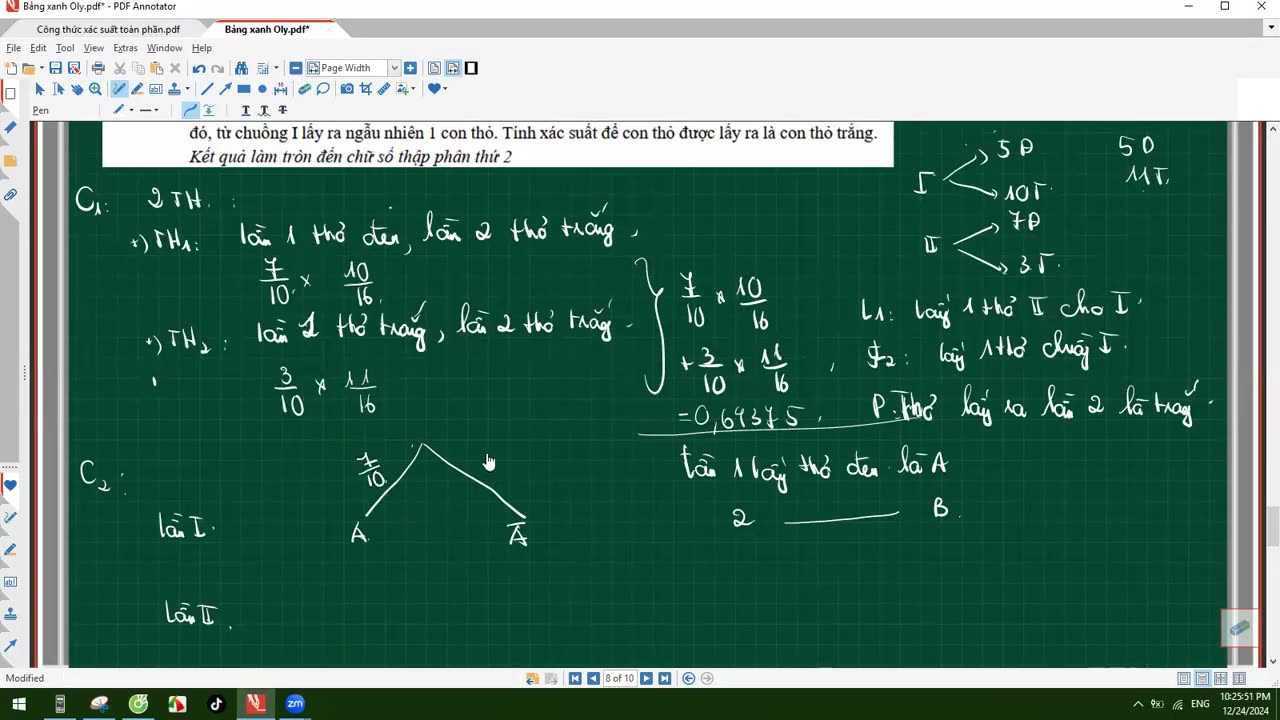
Task: Open the attachments paperclip sidebar tab
Action: [x=10, y=195]
